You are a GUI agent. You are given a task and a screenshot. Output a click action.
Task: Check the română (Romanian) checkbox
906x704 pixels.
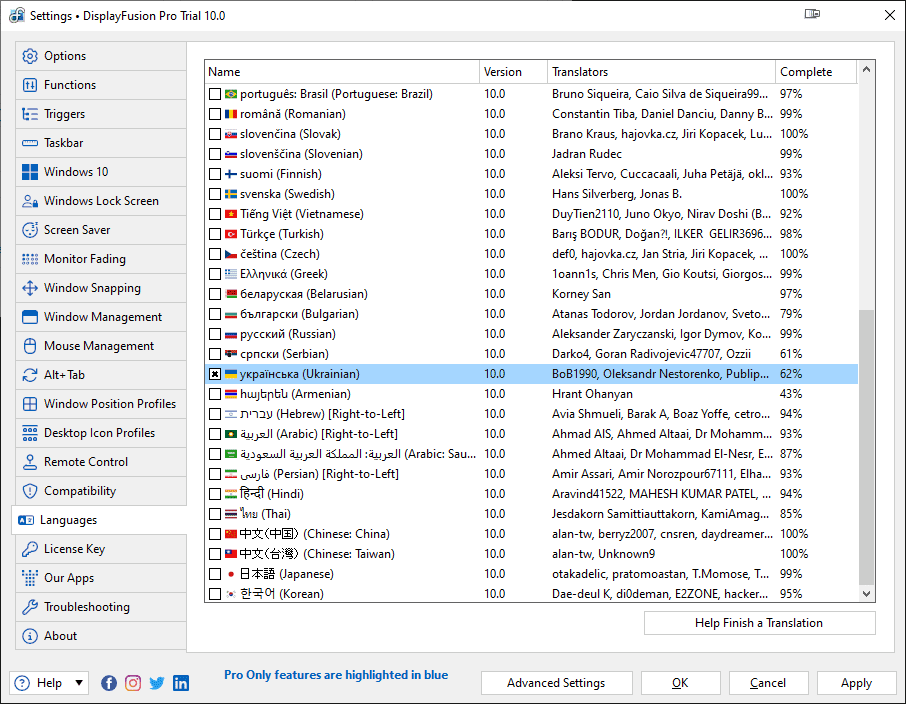coord(215,114)
